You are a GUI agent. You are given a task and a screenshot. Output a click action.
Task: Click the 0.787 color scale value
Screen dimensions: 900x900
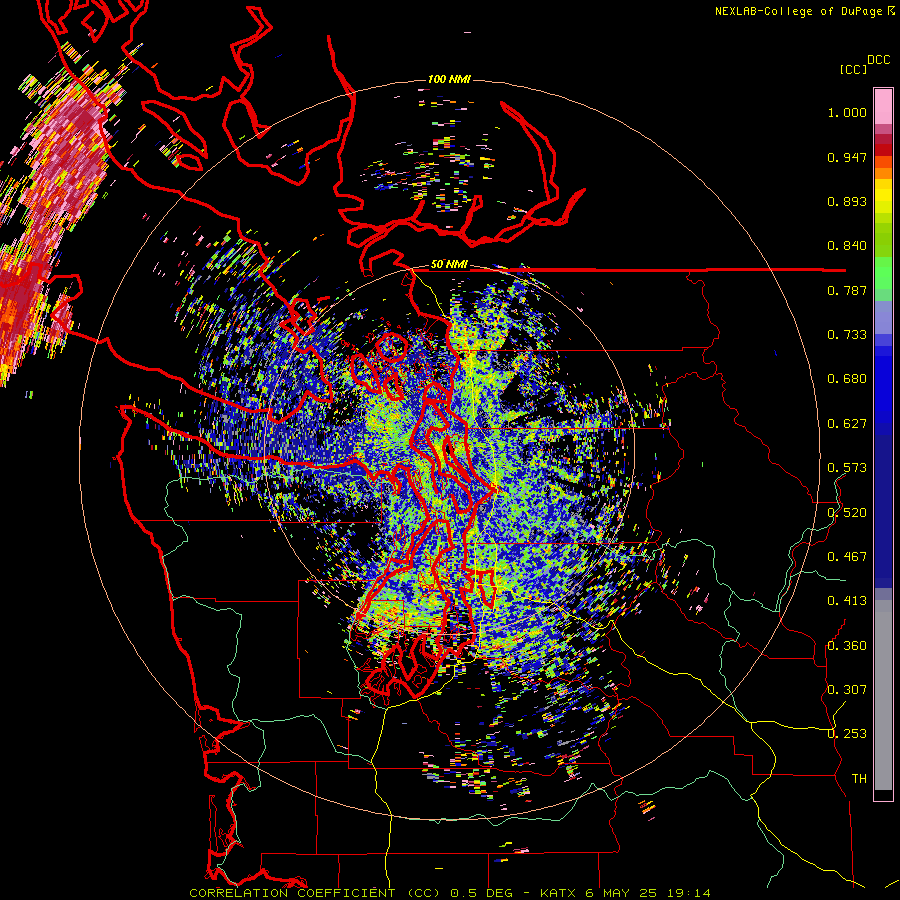tap(847, 290)
